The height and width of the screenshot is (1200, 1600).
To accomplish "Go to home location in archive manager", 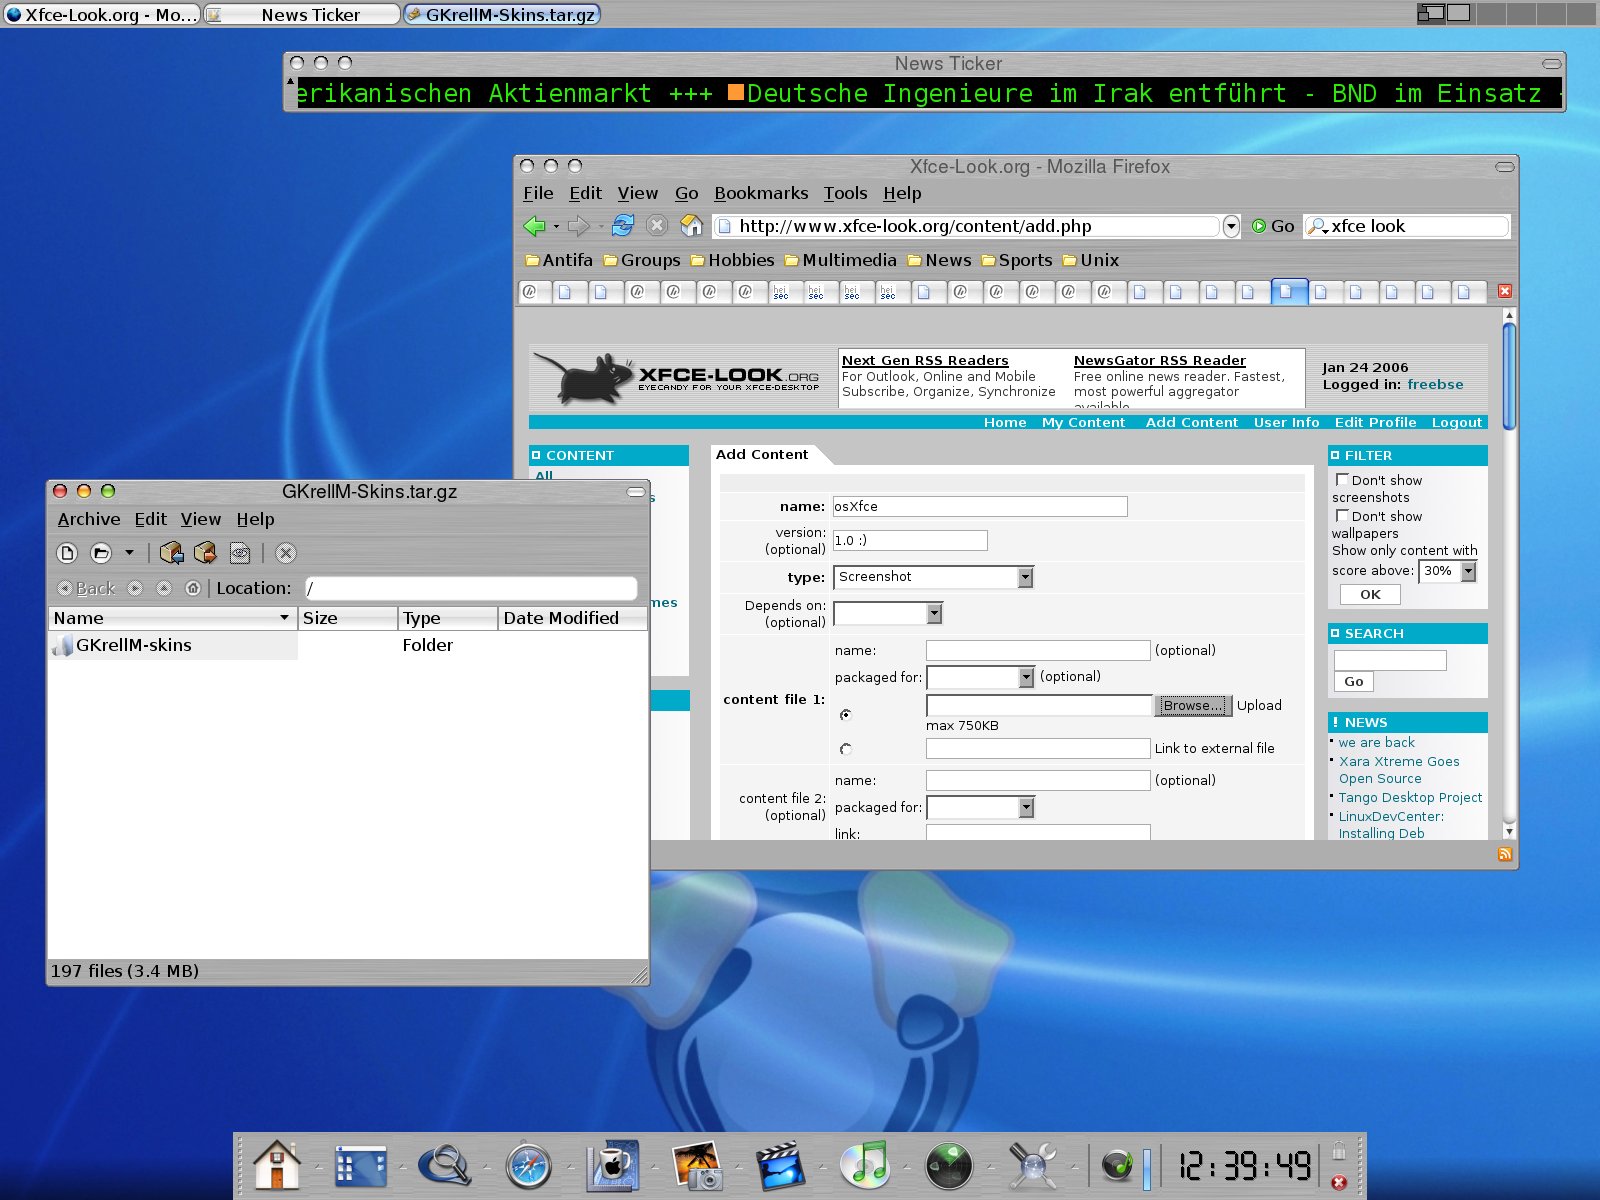I will pos(193,588).
